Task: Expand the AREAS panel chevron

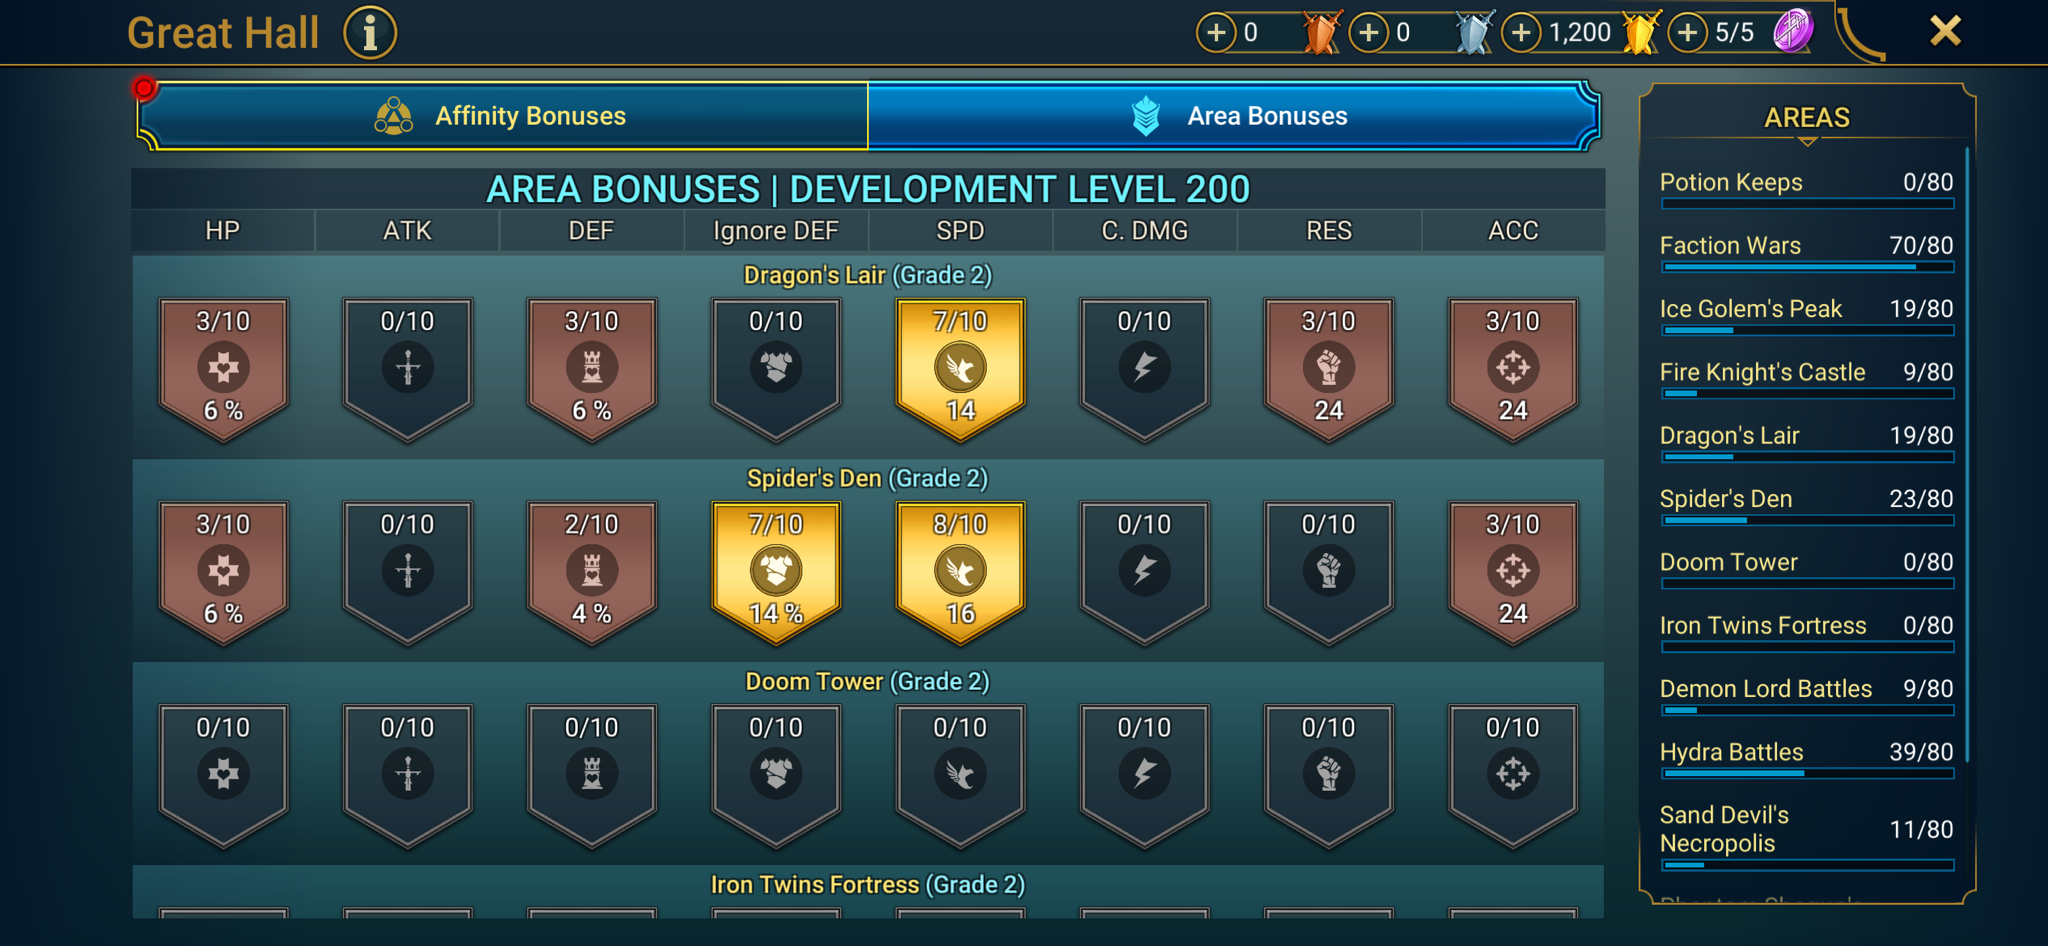Action: [x=1807, y=142]
